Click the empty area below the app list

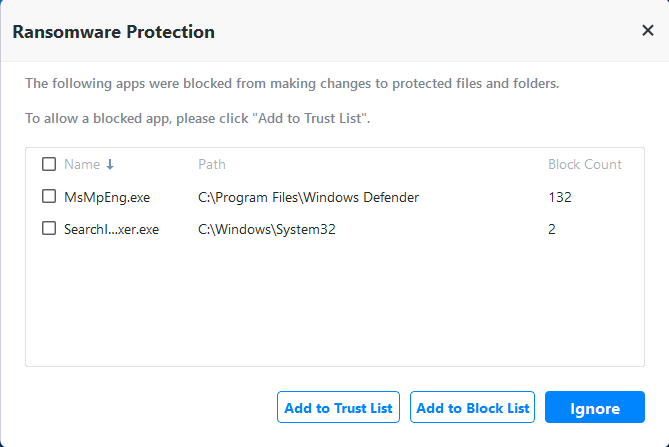click(x=334, y=310)
